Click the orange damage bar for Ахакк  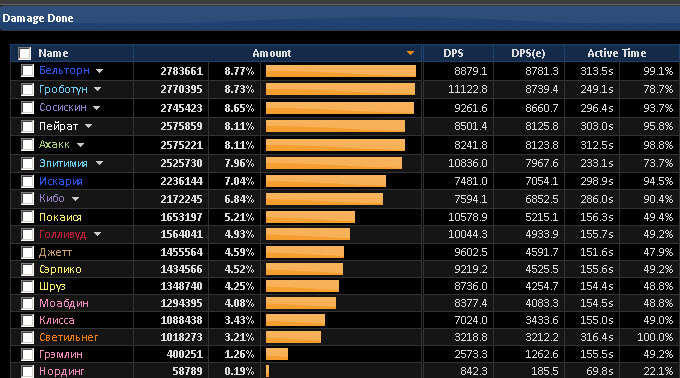click(x=335, y=145)
